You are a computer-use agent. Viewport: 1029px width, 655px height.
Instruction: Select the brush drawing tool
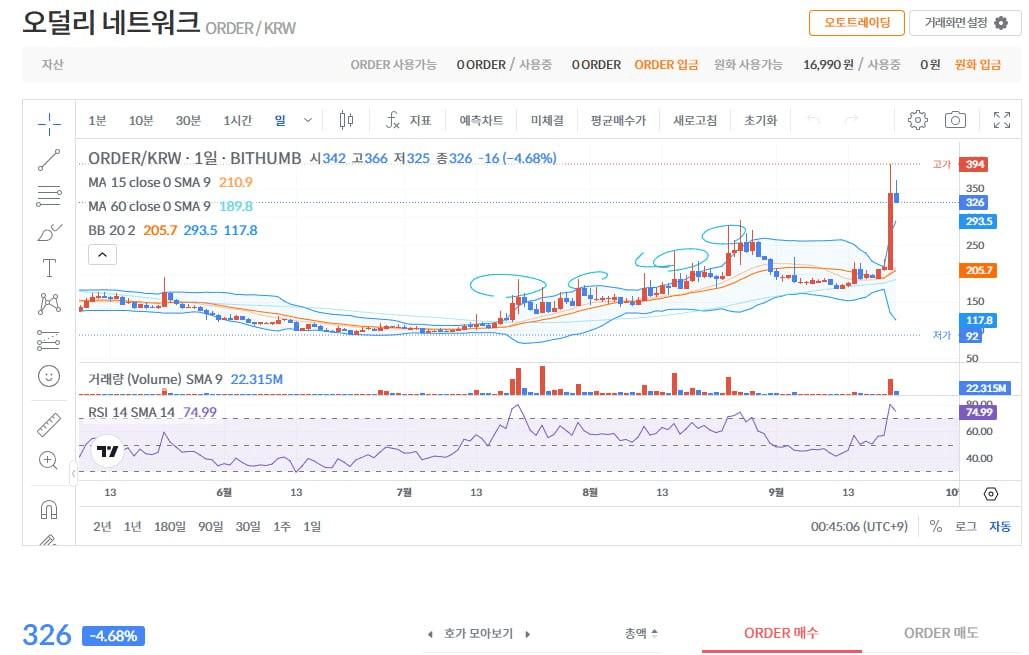49,232
